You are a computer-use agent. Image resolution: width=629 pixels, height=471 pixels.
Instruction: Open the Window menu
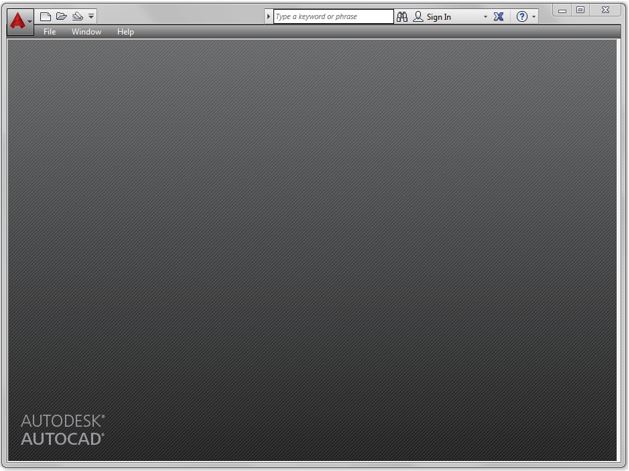[86, 32]
